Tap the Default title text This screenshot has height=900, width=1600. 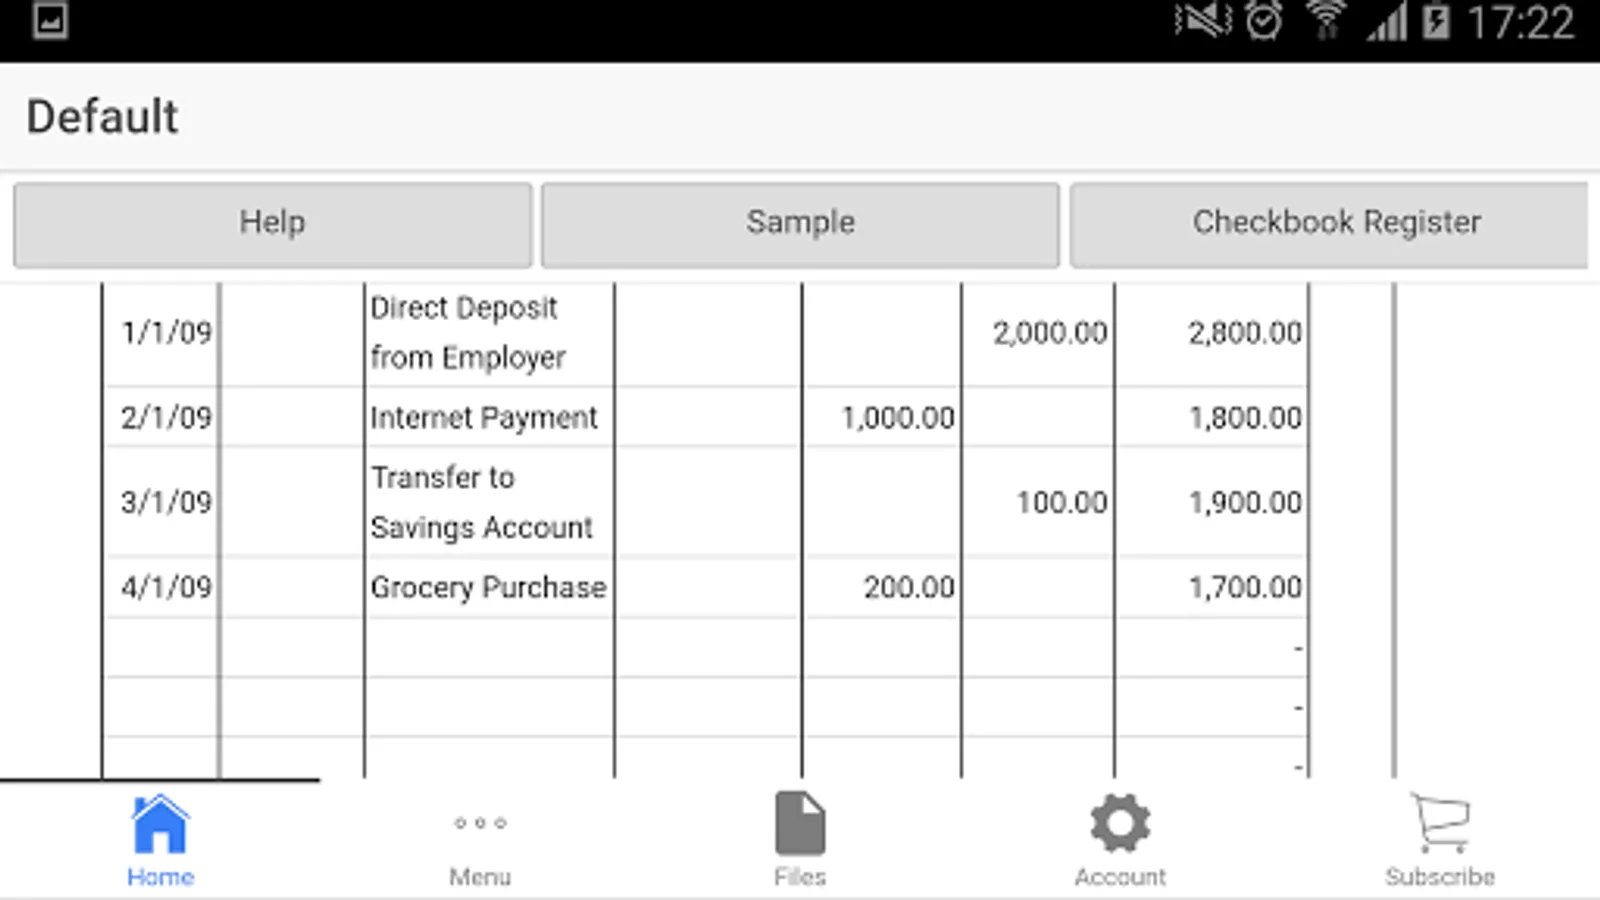pos(102,117)
